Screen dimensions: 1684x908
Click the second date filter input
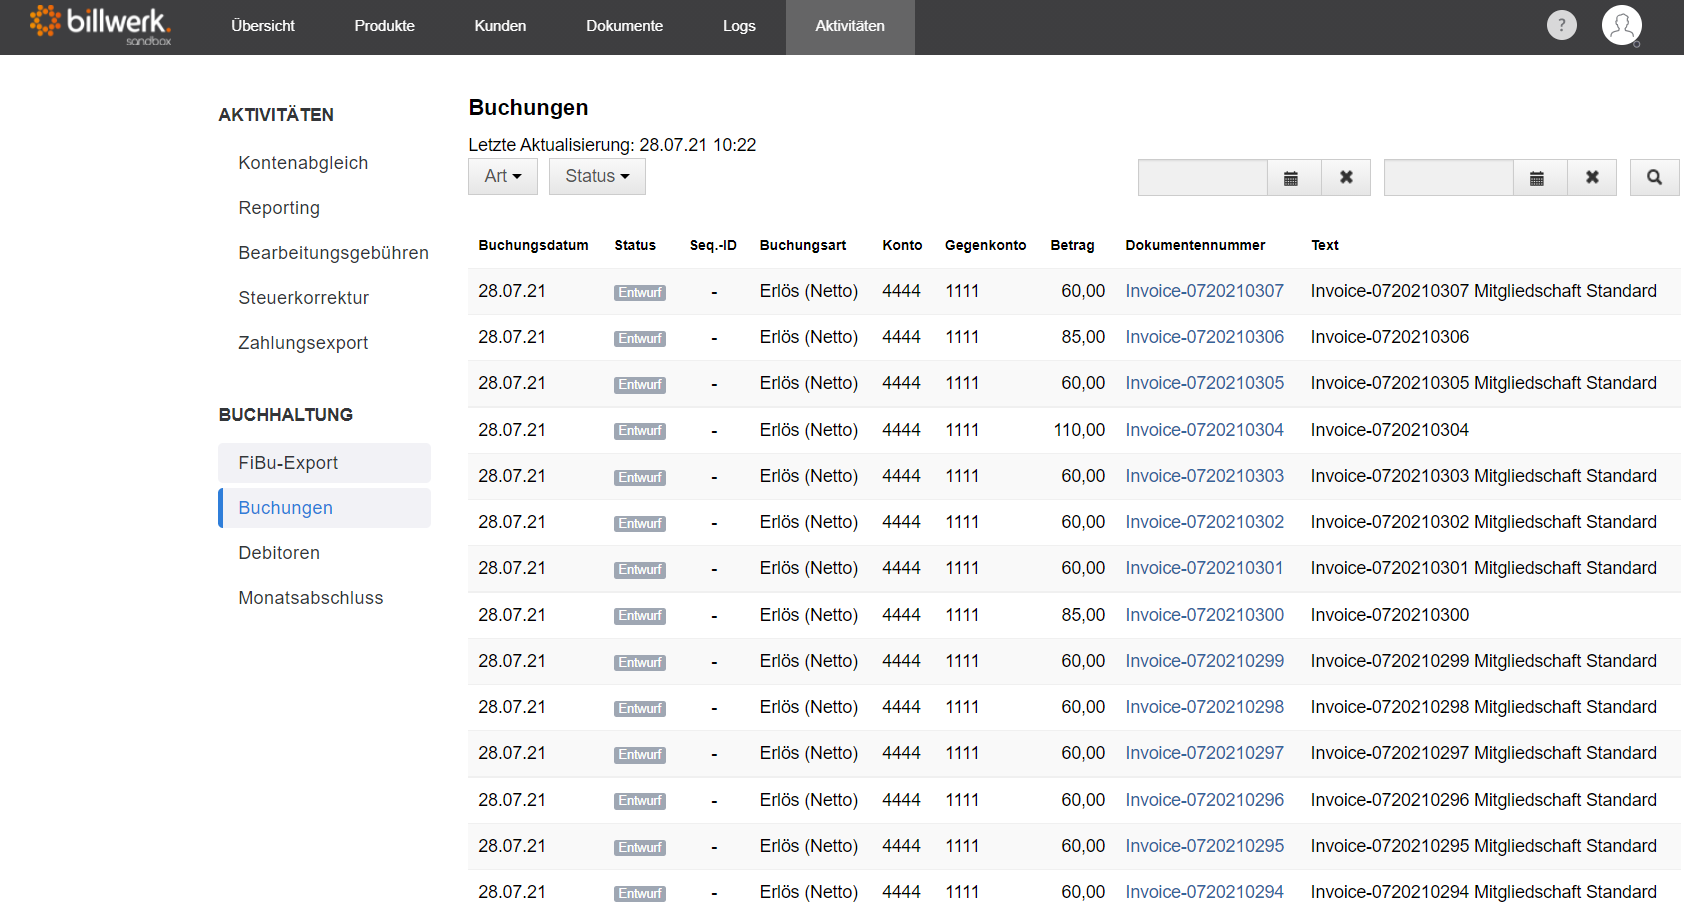pos(1449,178)
